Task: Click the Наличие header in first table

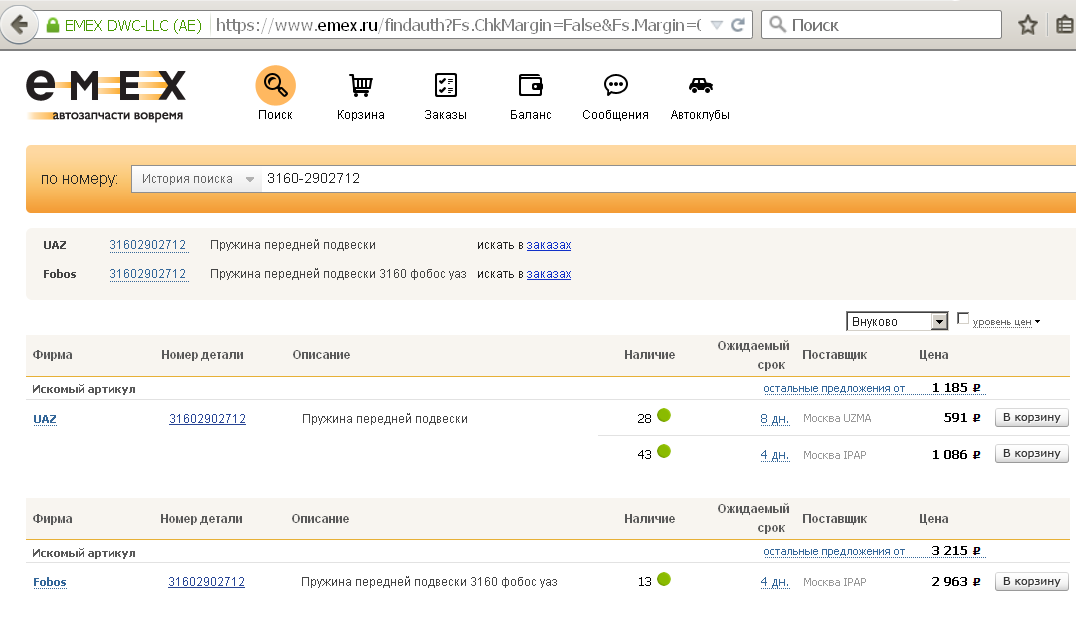Action: click(x=649, y=355)
